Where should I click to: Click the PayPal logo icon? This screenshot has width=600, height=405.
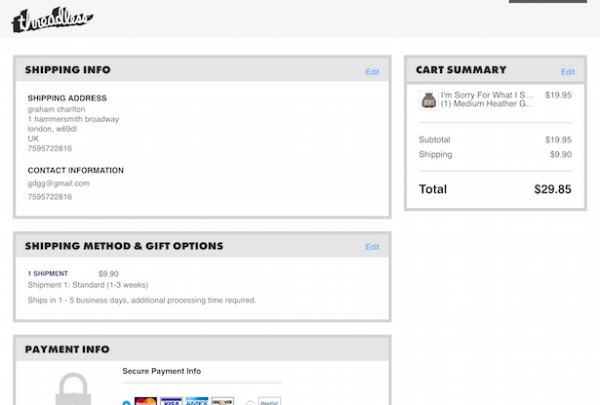pos(268,402)
